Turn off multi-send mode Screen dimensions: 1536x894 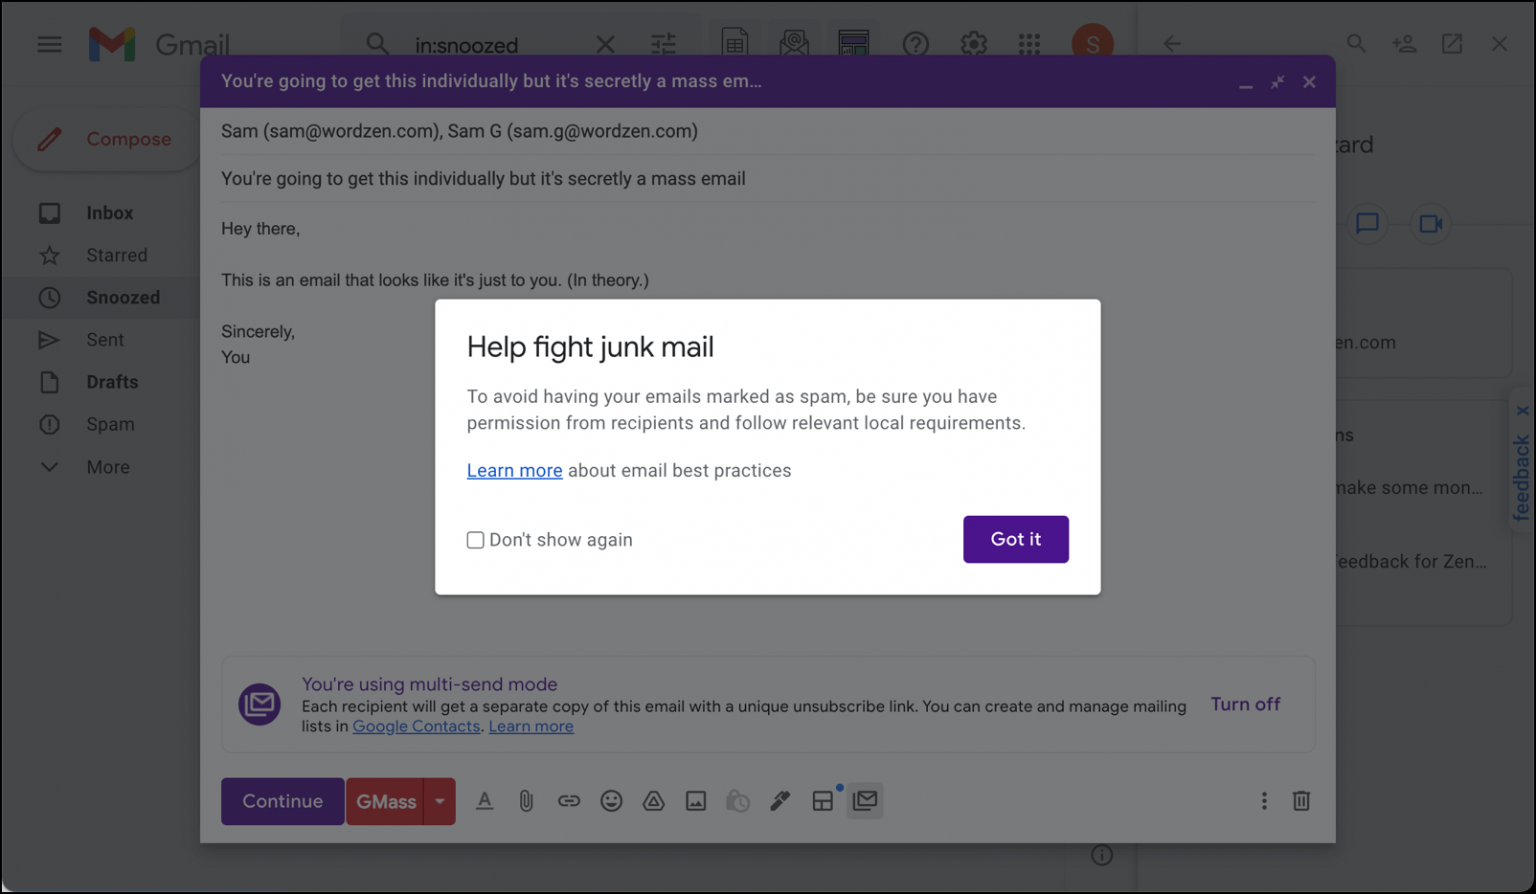click(1244, 704)
